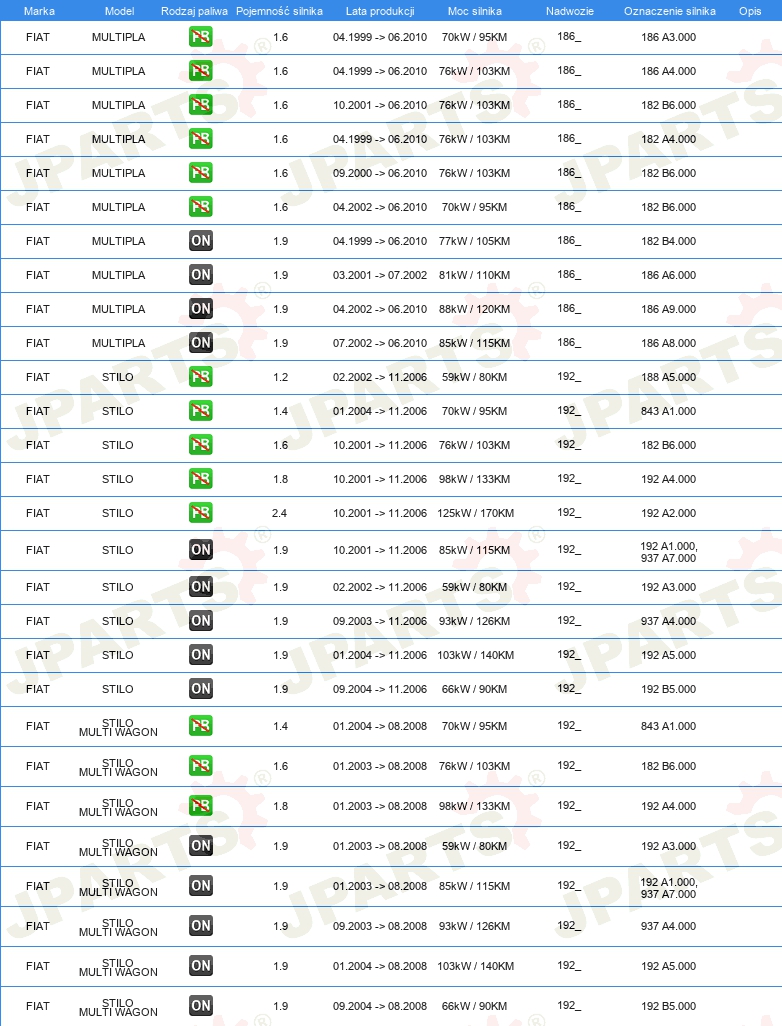Click ON diesel icon in Stilo 192 A3.000 11.2006 row
The image size is (782, 1026).
200,587
